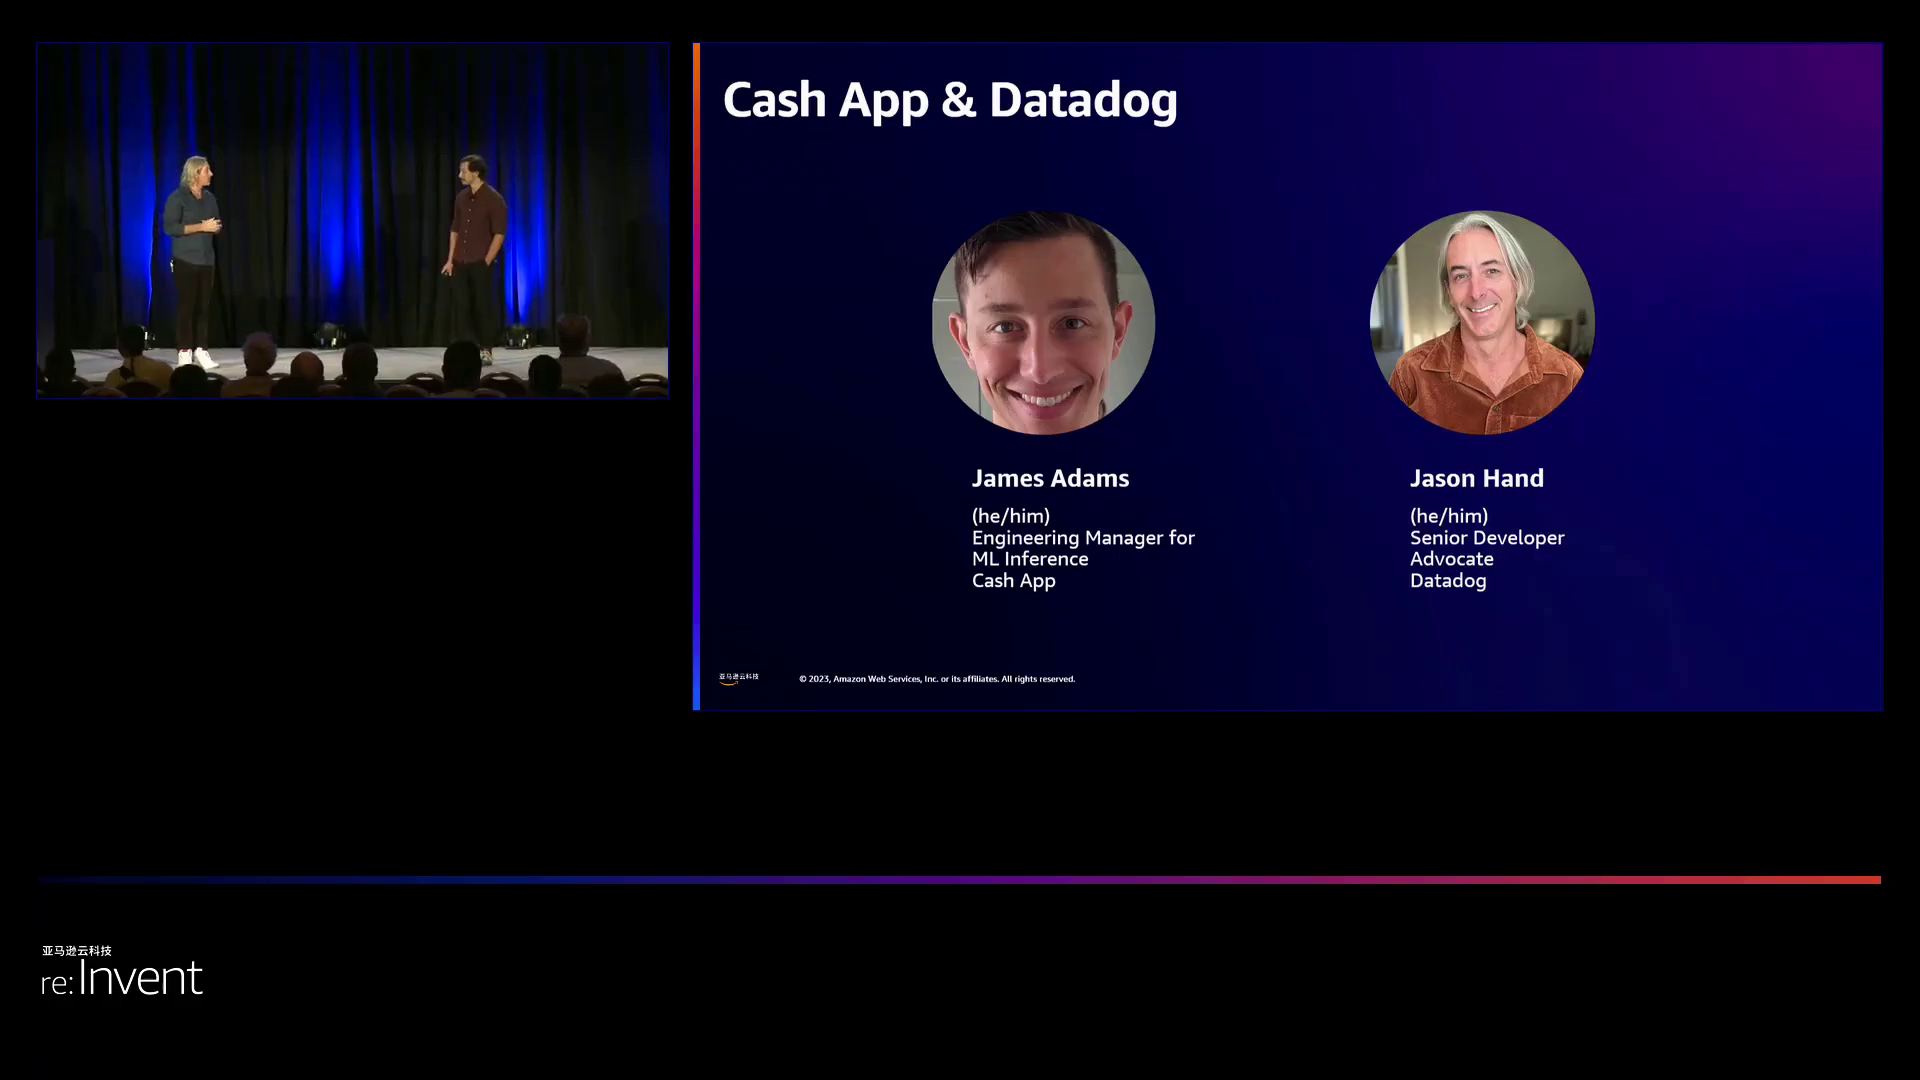Image resolution: width=1920 pixels, height=1080 pixels.
Task: Click the Cash App company text under James
Action: [1013, 581]
